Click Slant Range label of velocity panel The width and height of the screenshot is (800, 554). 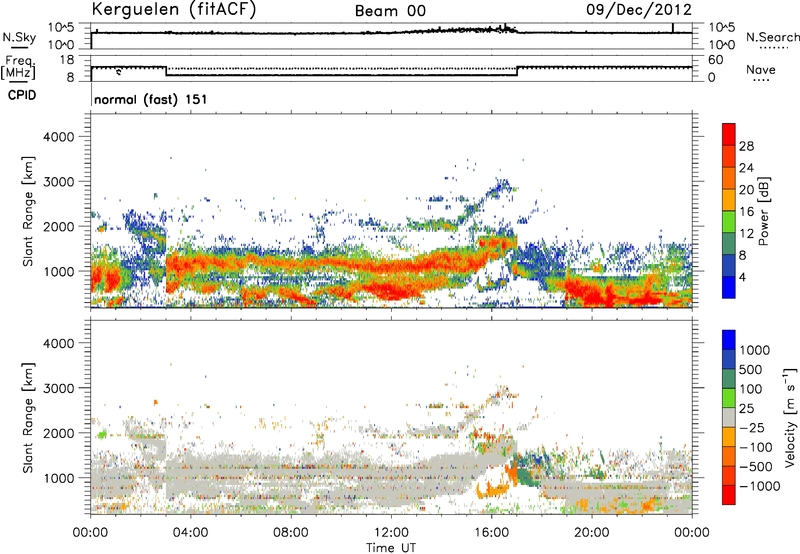click(x=28, y=417)
